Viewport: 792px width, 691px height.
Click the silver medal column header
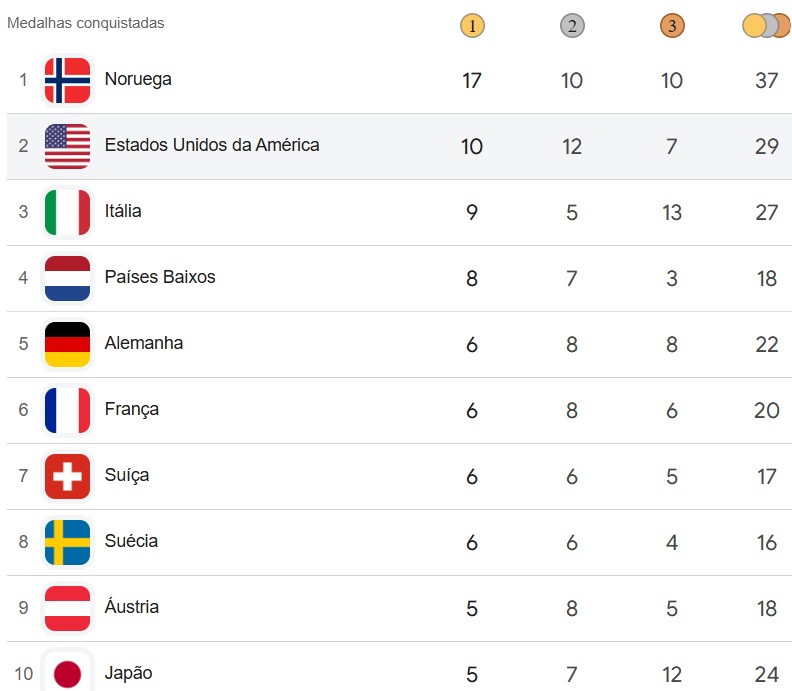(x=572, y=26)
